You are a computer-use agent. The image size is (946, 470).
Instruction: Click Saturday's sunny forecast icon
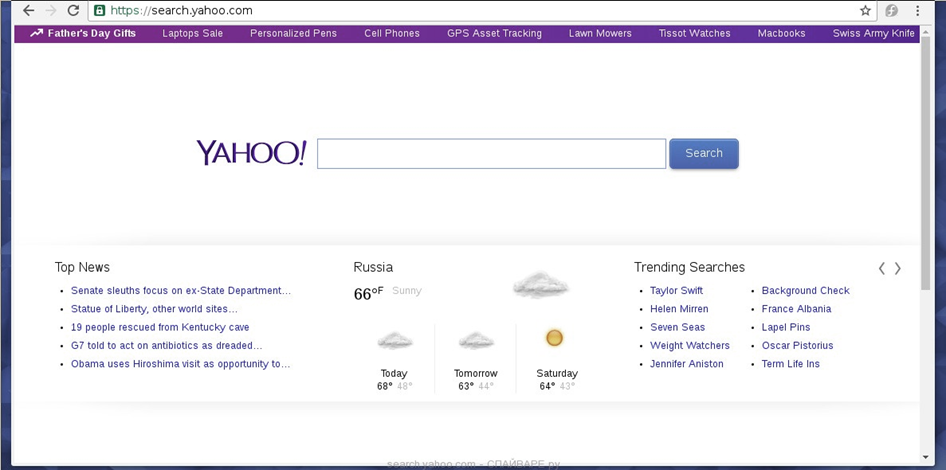point(554,338)
